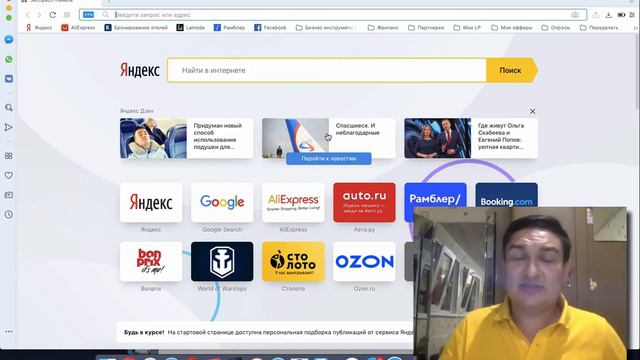This screenshot has height=360, width=640.
Task: Open history clock icon in sidebar
Action: click(x=9, y=215)
